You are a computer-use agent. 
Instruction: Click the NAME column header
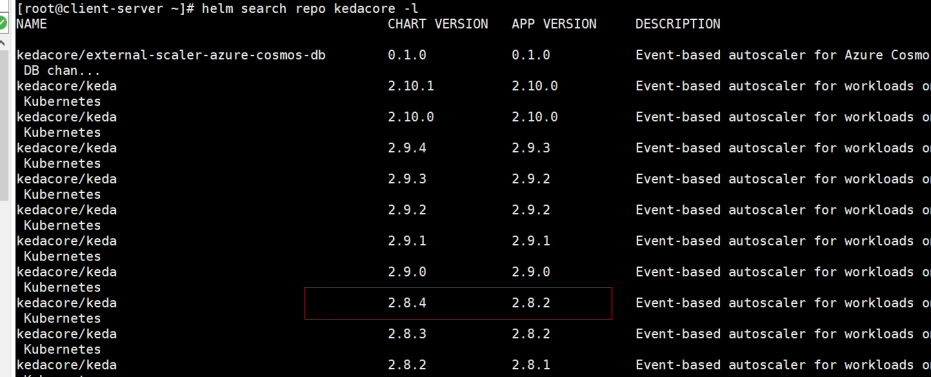click(x=31, y=24)
